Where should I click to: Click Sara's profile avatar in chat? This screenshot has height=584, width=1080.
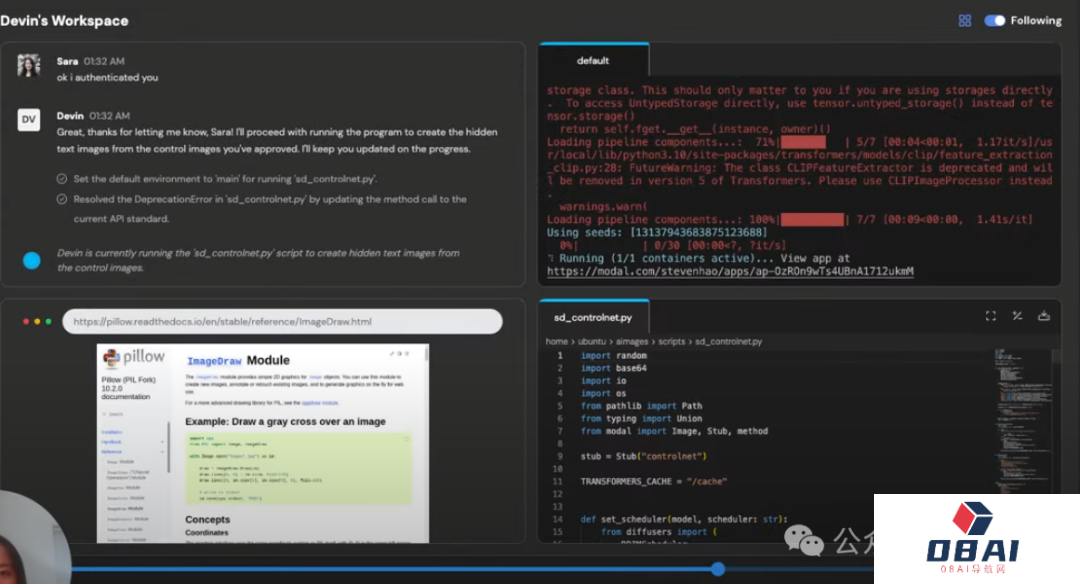coord(29,66)
